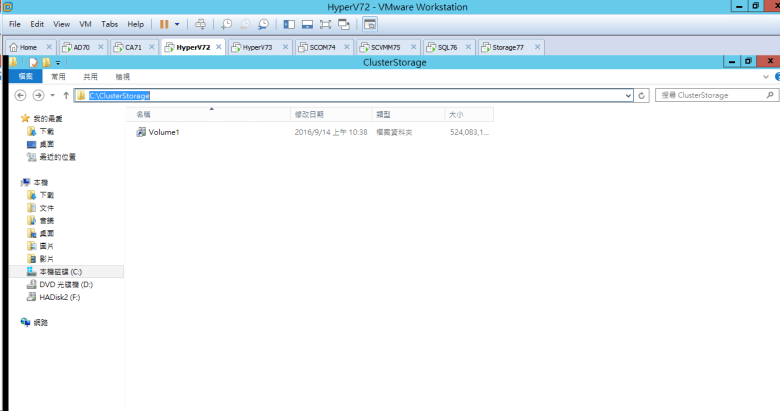The height and width of the screenshot is (411, 780).
Task: Open the power options dropdown arrow
Action: 178,23
